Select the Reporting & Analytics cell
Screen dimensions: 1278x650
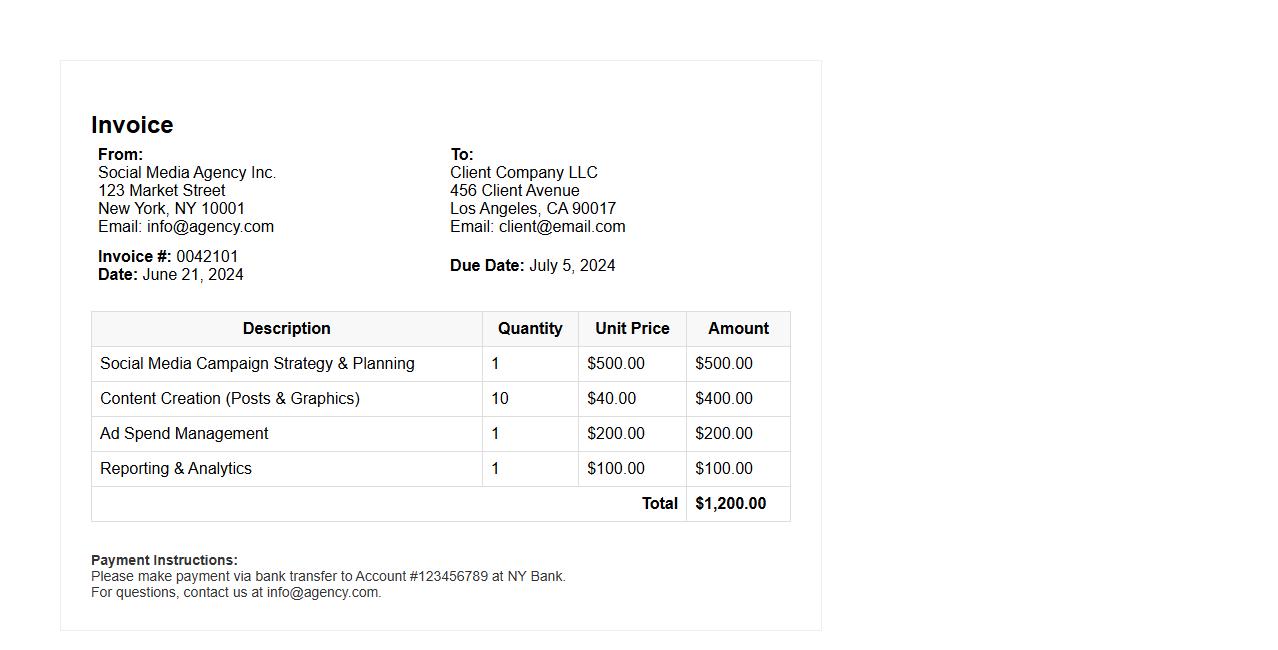click(176, 469)
